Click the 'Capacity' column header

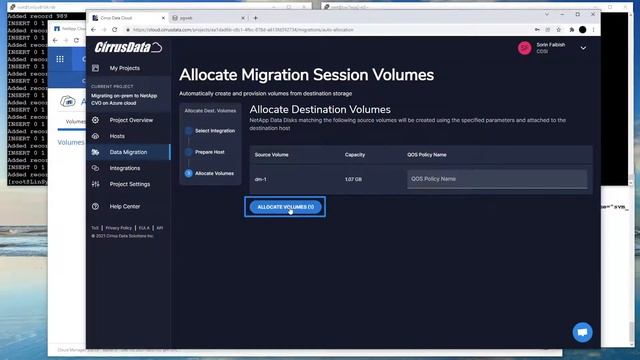pos(355,155)
